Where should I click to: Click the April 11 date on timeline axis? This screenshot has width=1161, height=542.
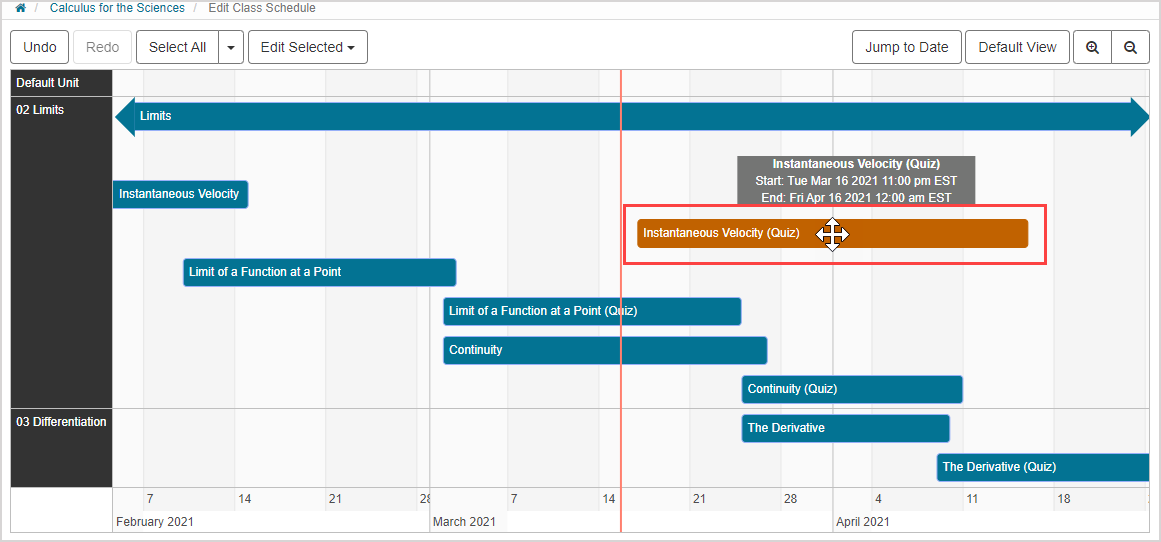972,498
